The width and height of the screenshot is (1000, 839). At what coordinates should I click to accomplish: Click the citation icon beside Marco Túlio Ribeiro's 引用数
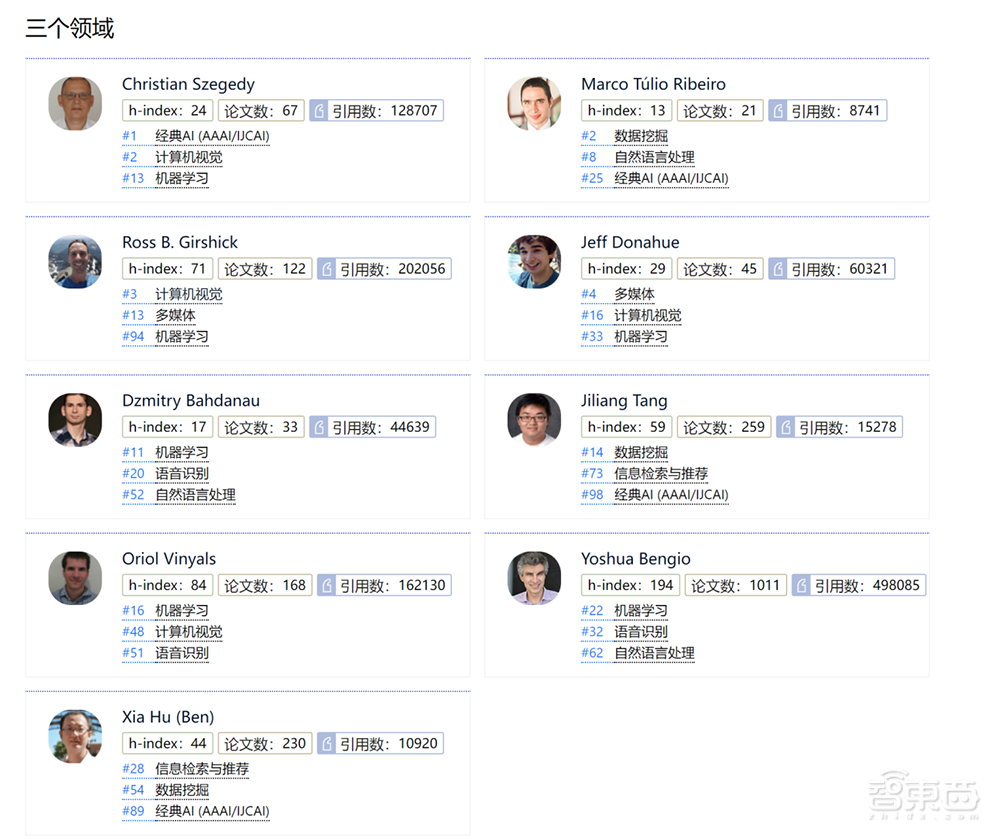pos(778,110)
